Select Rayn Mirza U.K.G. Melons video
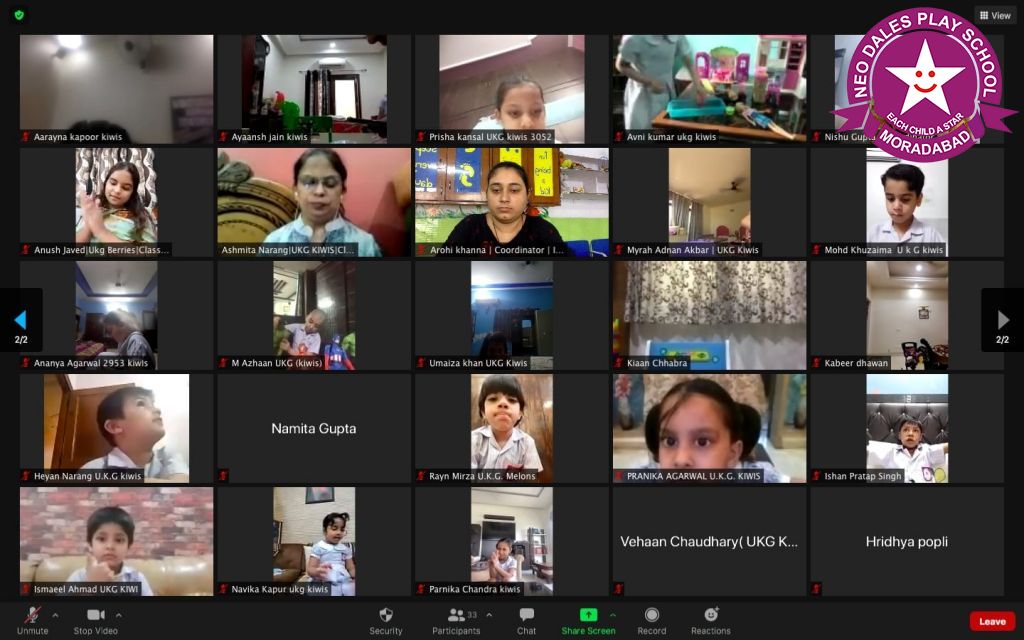Viewport: 1024px width, 640px height. (511, 428)
